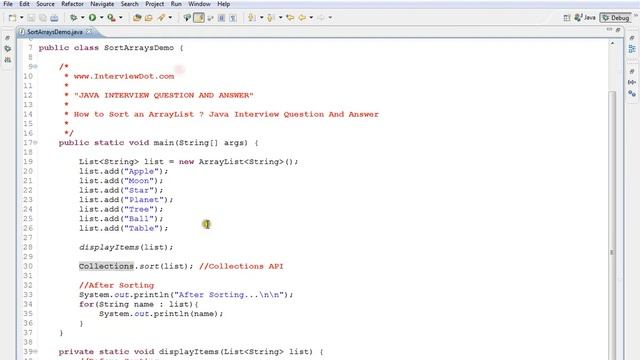Open the Run configurations dropdown arrow
Image resolution: width=640 pixels, height=360 pixels.
point(101,18)
